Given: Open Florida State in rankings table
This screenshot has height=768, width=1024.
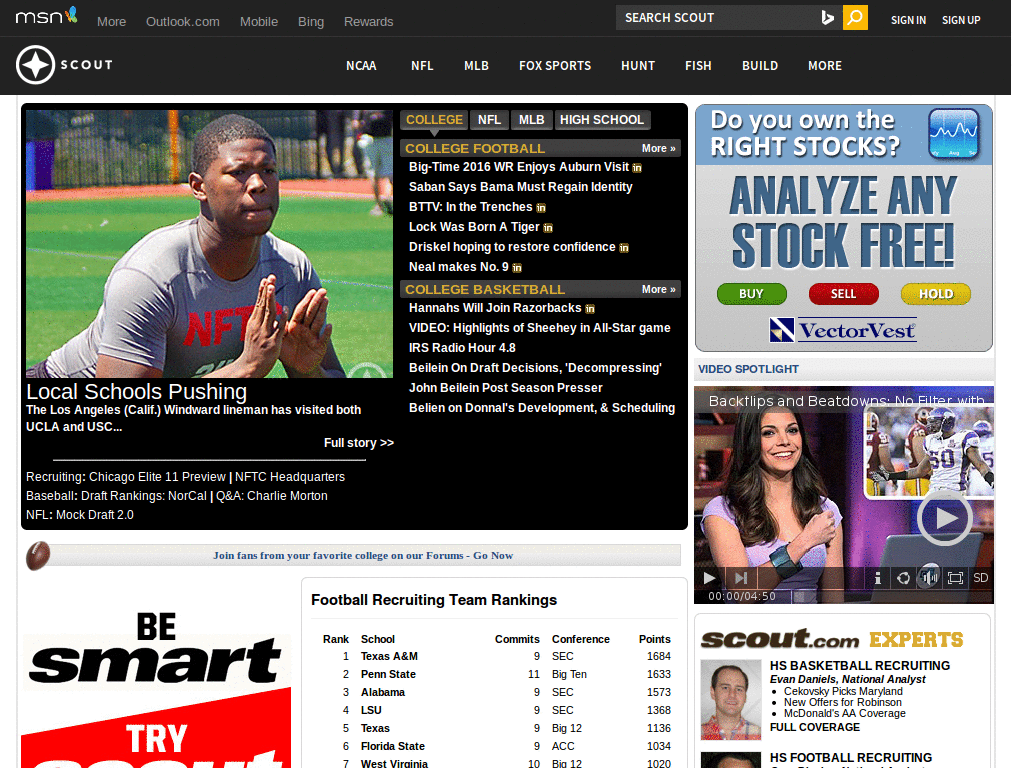Looking at the screenshot, I should (392, 746).
